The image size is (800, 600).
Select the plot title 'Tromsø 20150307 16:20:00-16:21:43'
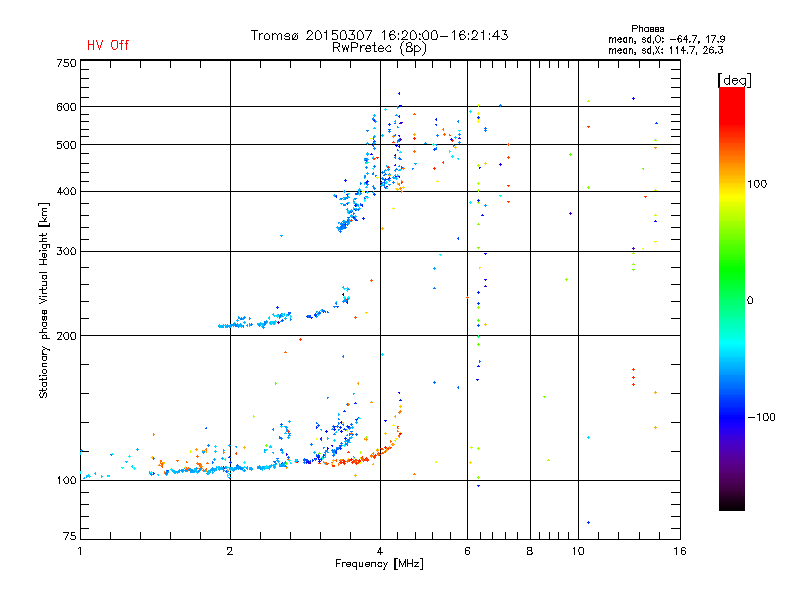pyautogui.click(x=379, y=35)
